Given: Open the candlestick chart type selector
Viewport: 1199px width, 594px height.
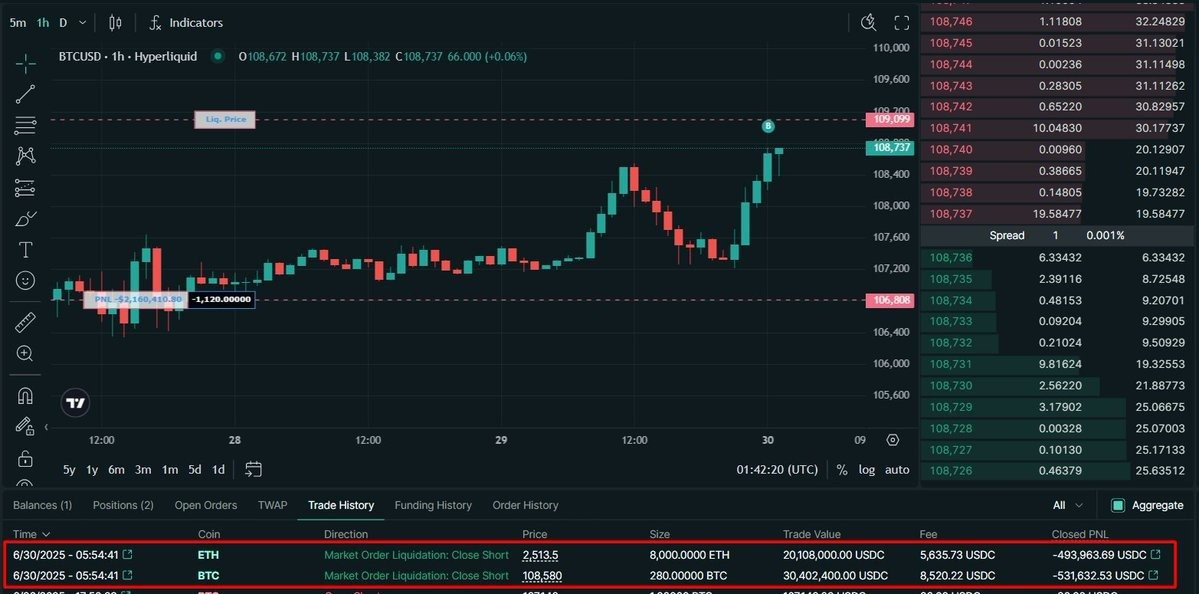Looking at the screenshot, I should pos(115,23).
